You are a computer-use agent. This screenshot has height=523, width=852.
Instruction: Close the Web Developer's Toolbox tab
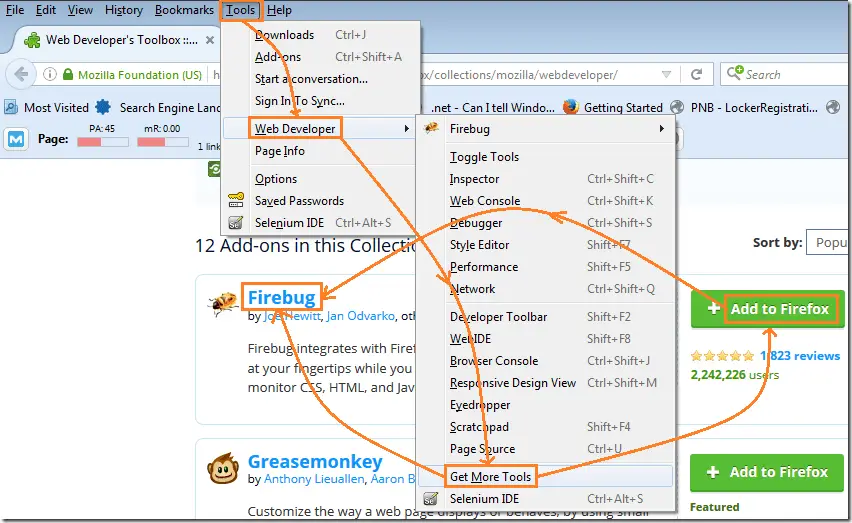(210, 40)
